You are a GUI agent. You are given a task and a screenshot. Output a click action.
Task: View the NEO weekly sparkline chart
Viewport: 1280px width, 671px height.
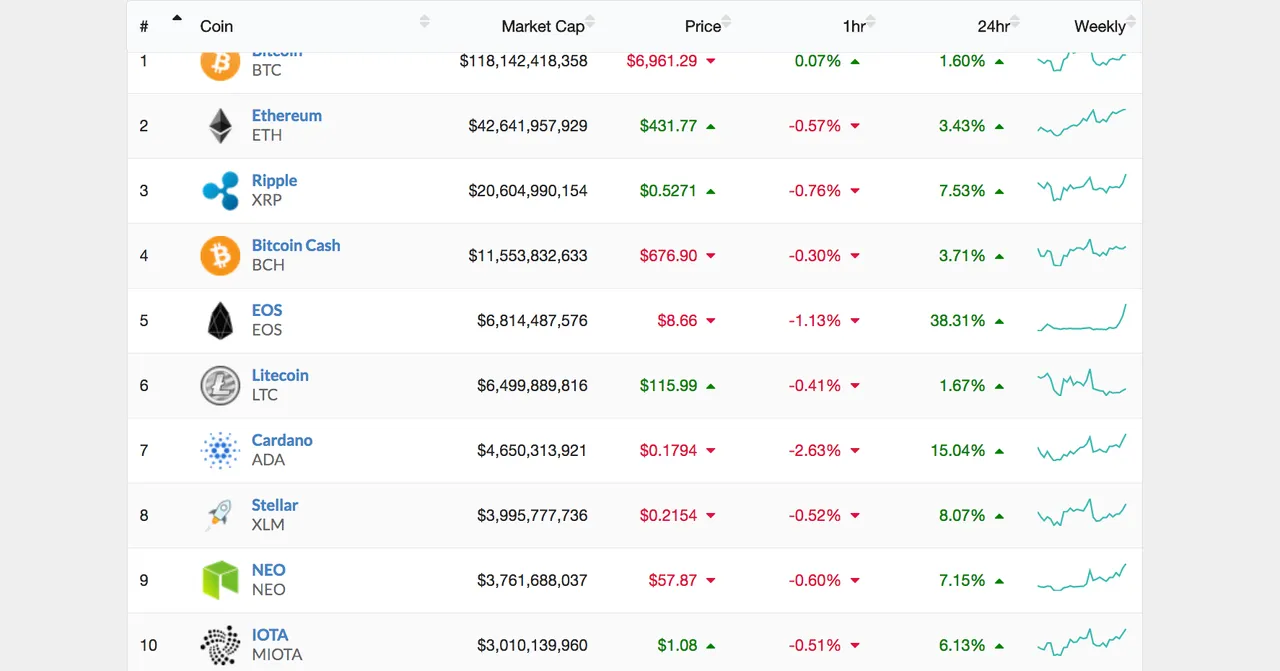click(1082, 577)
